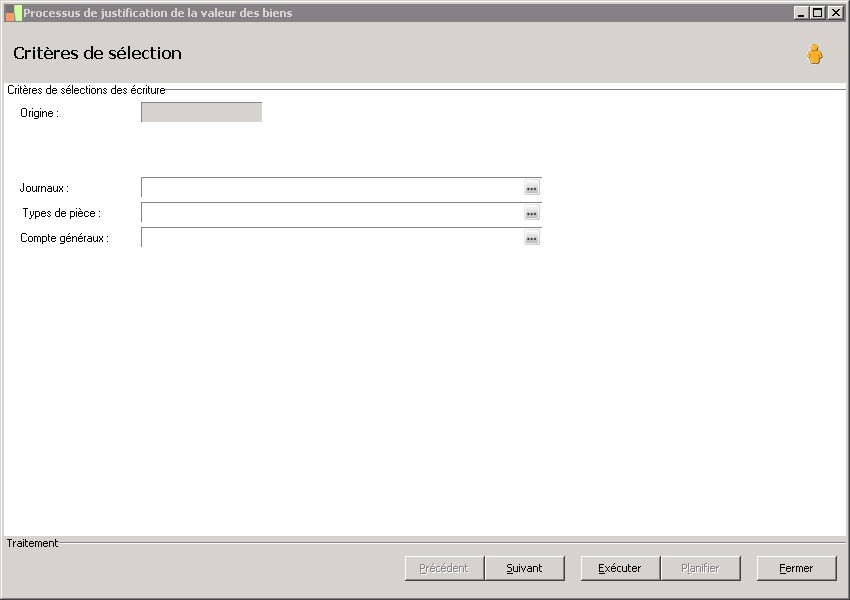The width and height of the screenshot is (850, 600).
Task: Close the window with the X button
Action: pyautogui.click(x=835, y=13)
